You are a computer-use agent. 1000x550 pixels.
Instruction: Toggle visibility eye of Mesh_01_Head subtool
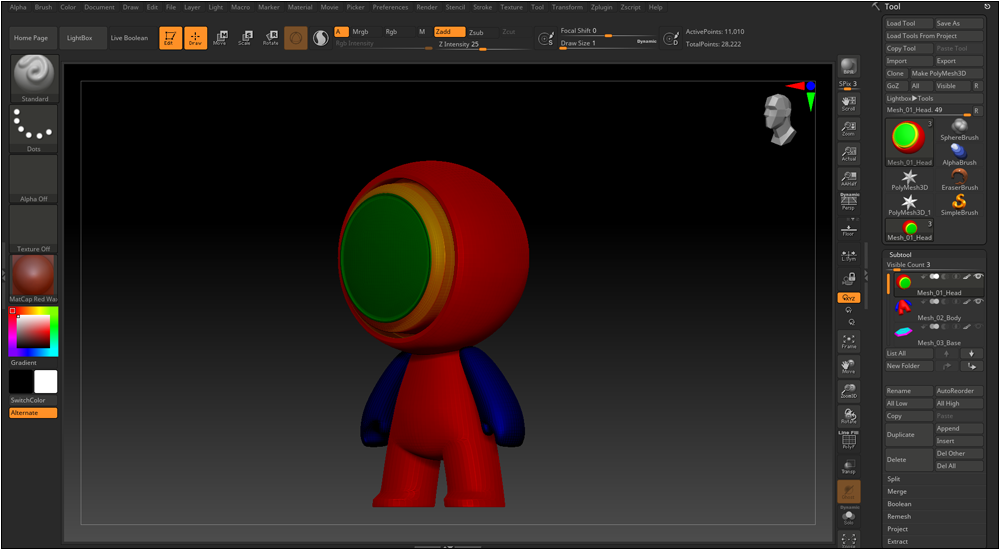point(978,276)
